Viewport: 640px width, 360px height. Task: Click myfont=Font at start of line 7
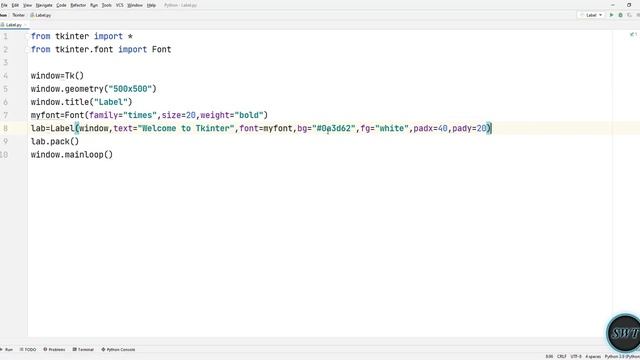[x=57, y=115]
